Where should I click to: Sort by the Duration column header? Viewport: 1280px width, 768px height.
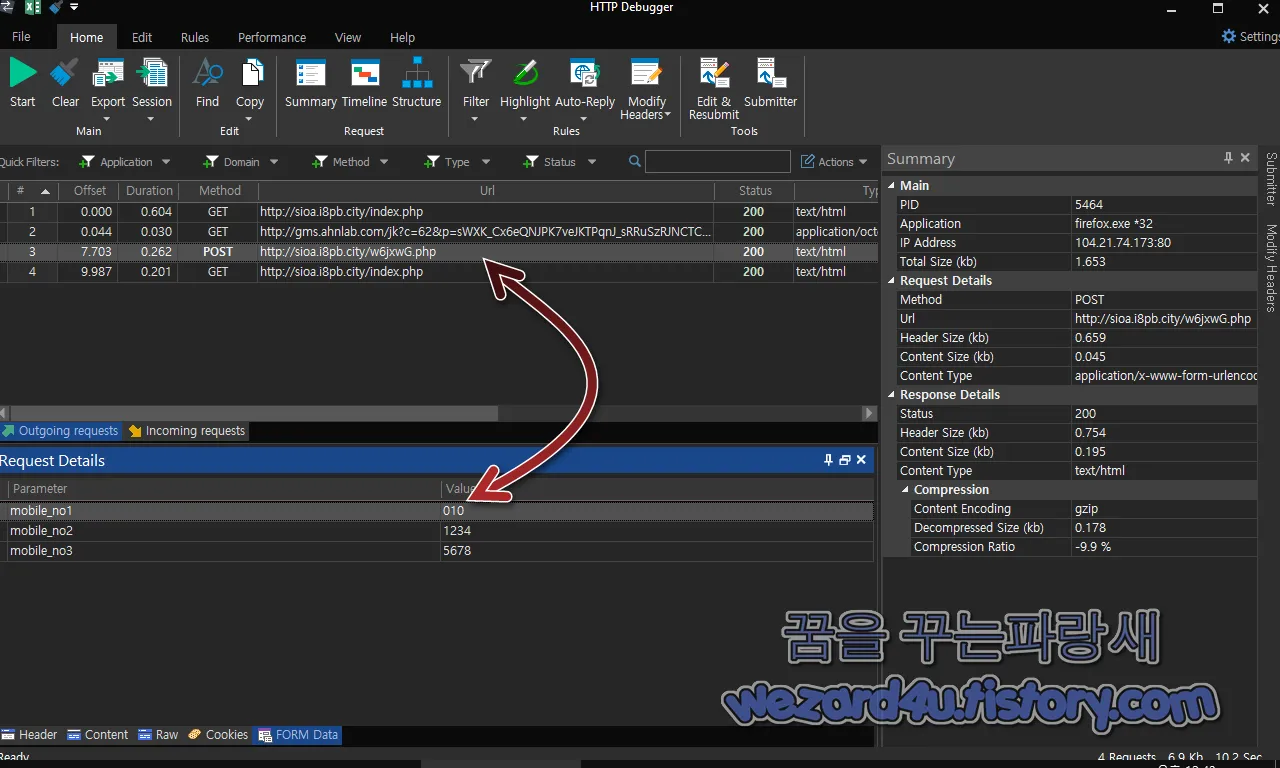(x=149, y=191)
